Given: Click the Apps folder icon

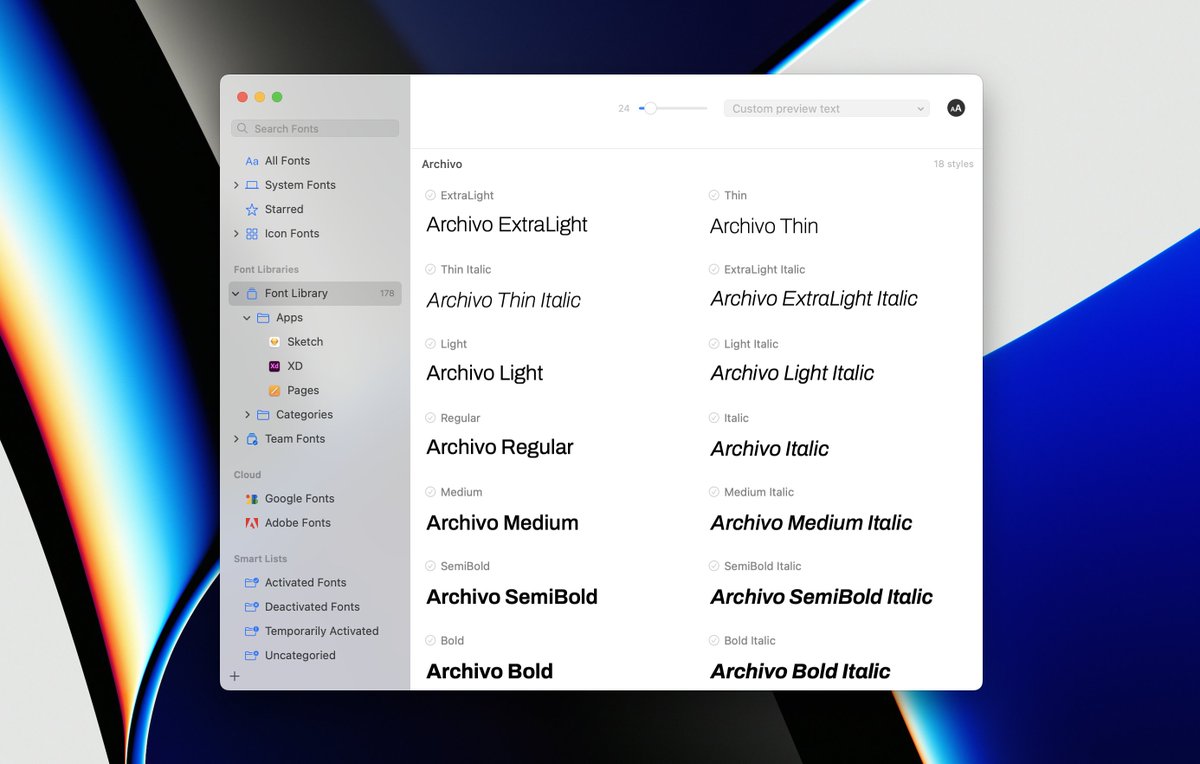Looking at the screenshot, I should (263, 318).
